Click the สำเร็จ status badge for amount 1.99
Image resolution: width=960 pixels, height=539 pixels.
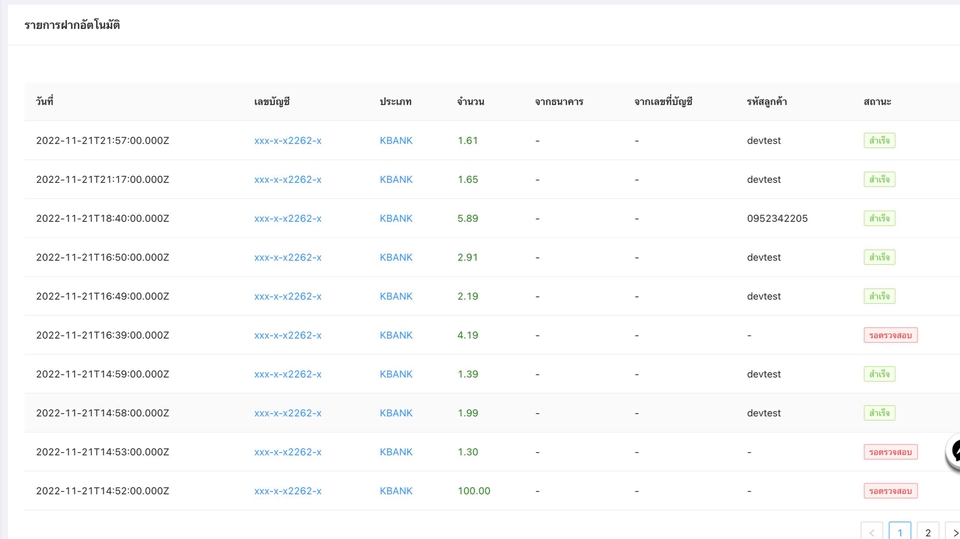point(879,413)
